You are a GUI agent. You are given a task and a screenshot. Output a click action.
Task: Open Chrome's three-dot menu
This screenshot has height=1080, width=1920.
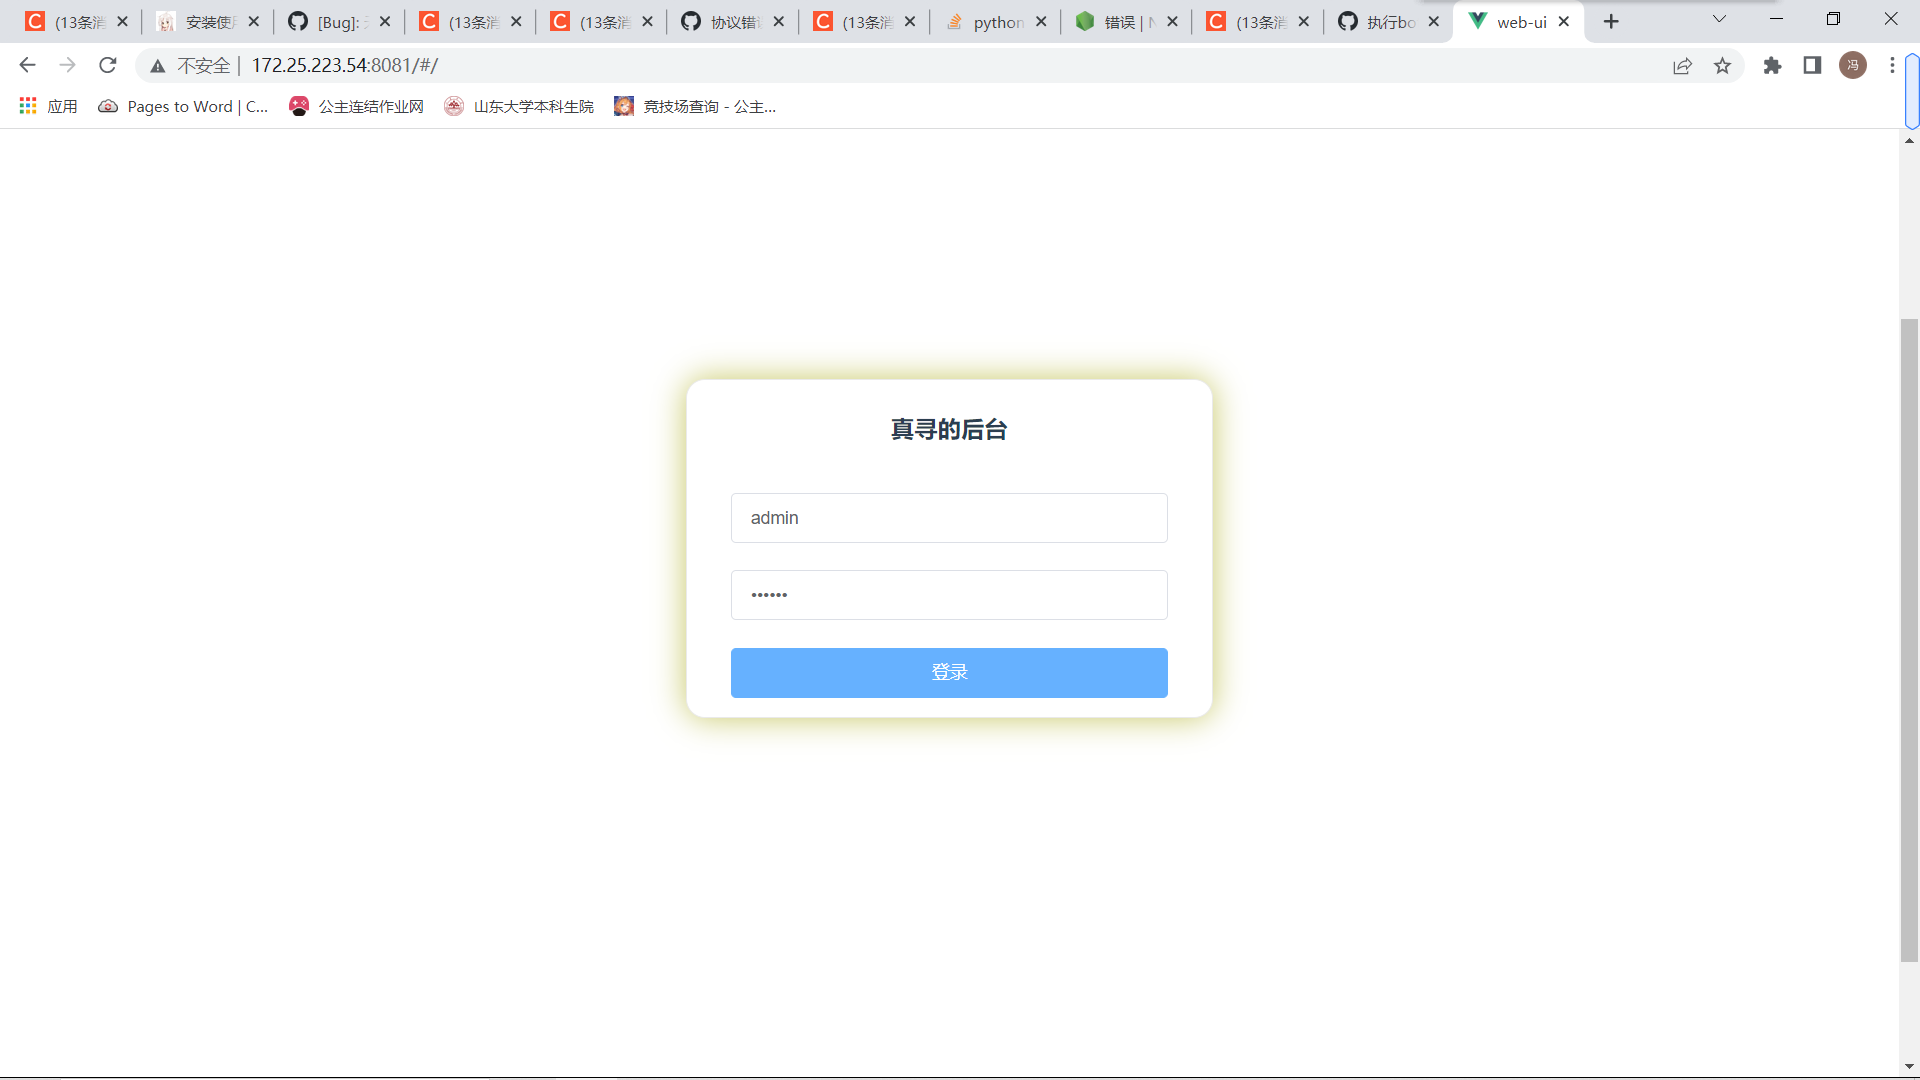point(1892,65)
